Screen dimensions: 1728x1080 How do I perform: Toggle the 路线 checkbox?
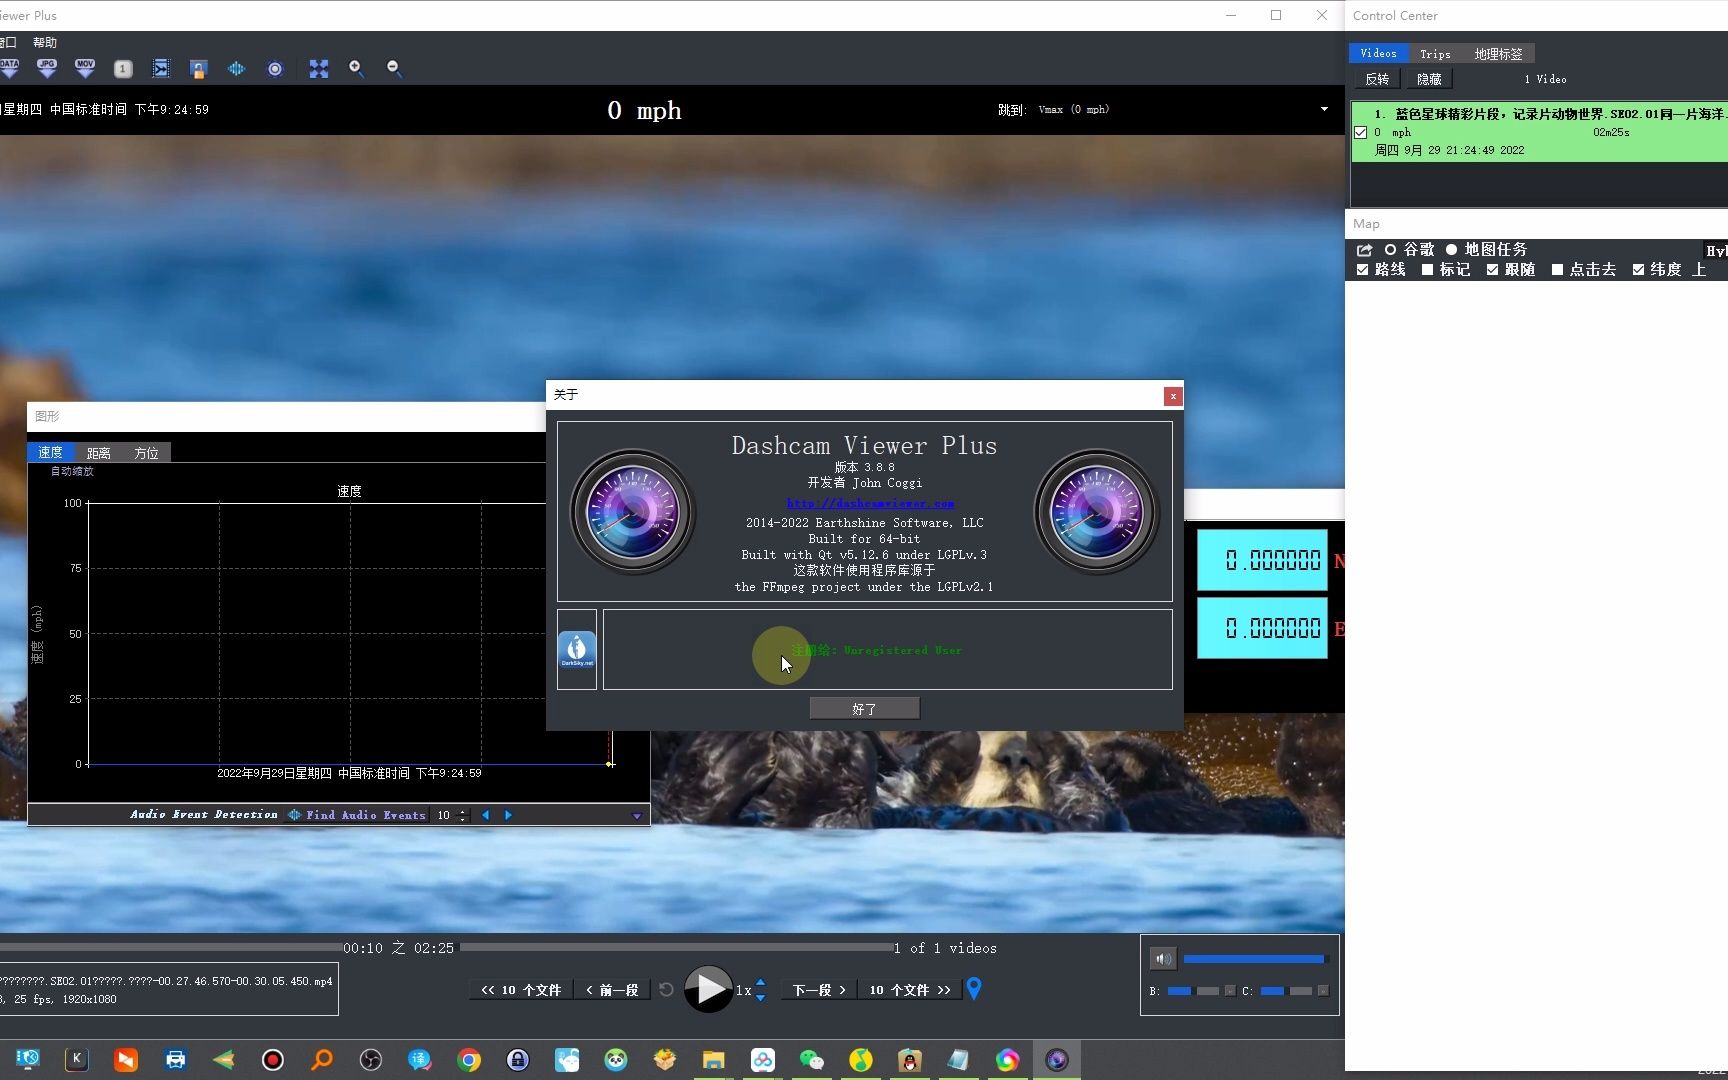click(1362, 270)
